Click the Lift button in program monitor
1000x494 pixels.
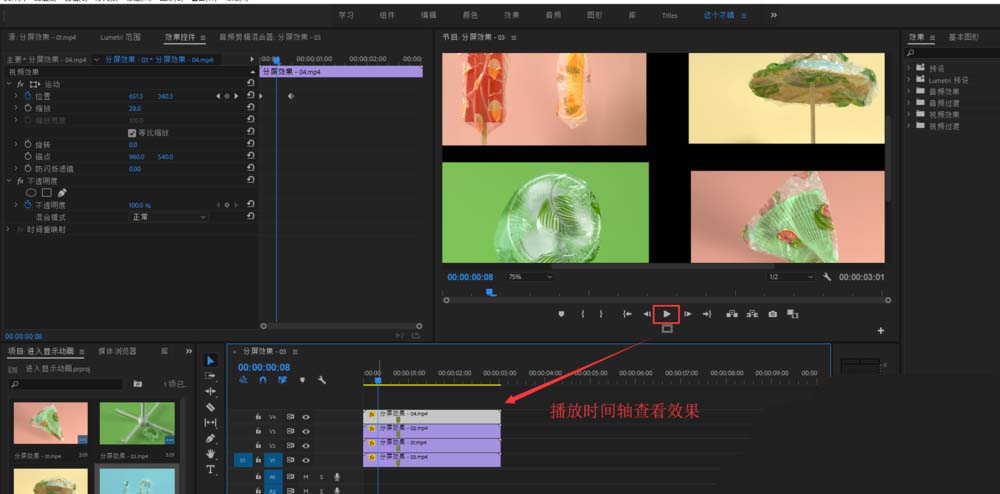point(732,314)
